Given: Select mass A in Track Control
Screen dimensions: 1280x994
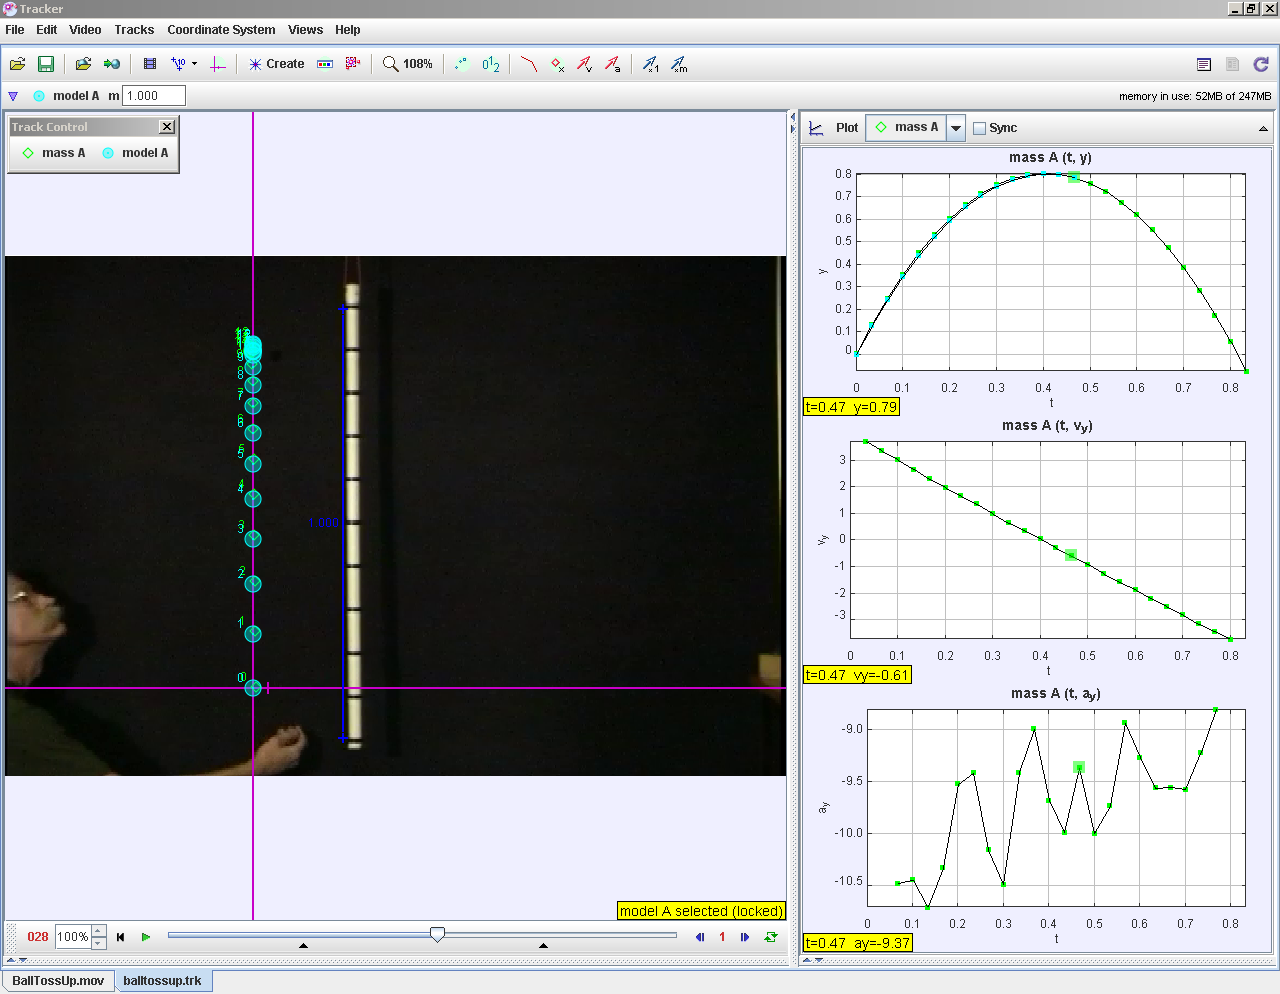Looking at the screenshot, I should [x=54, y=153].
